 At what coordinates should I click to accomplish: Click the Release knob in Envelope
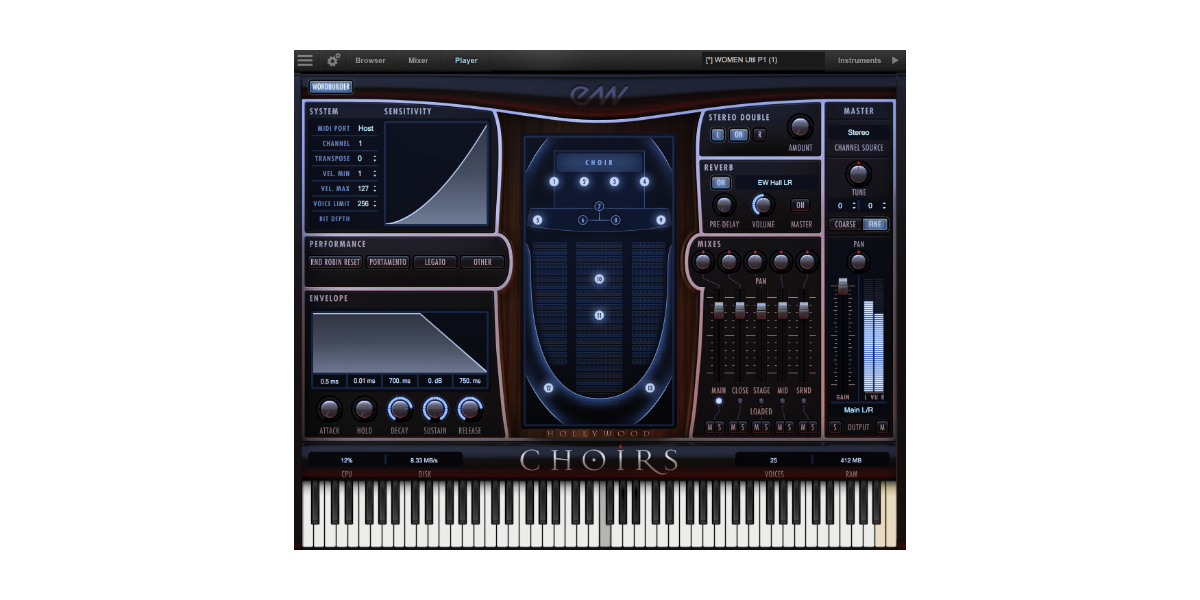click(469, 409)
